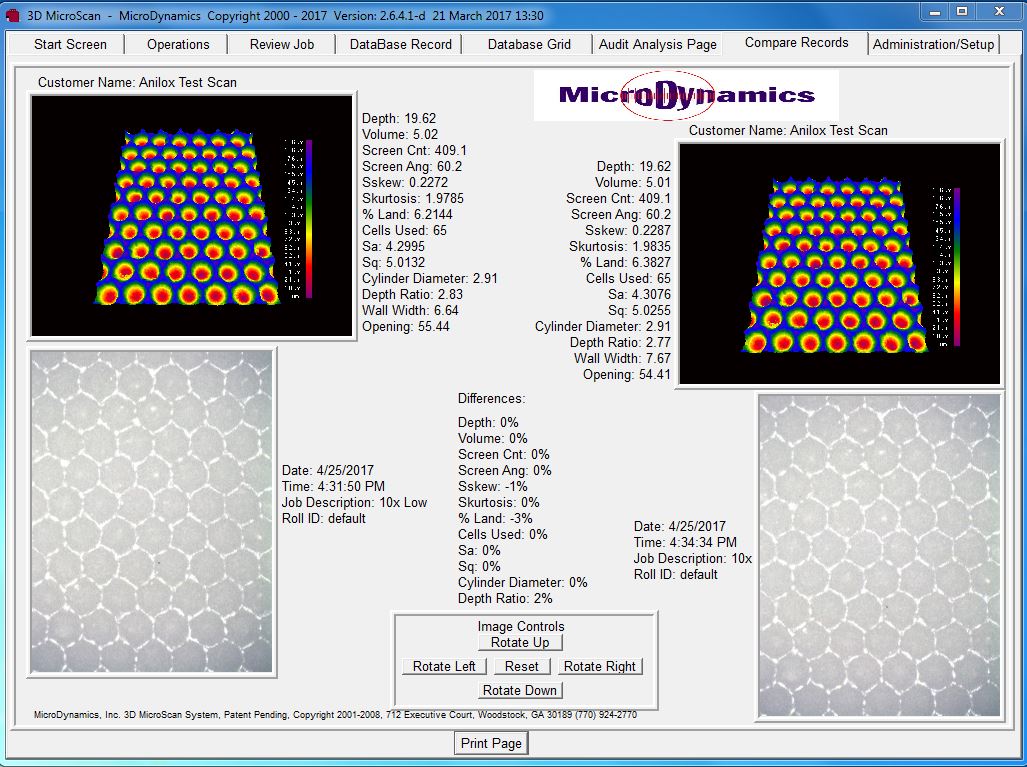Close the 3D MicroScan window
Viewport: 1027px width, 767px height.
(999, 12)
